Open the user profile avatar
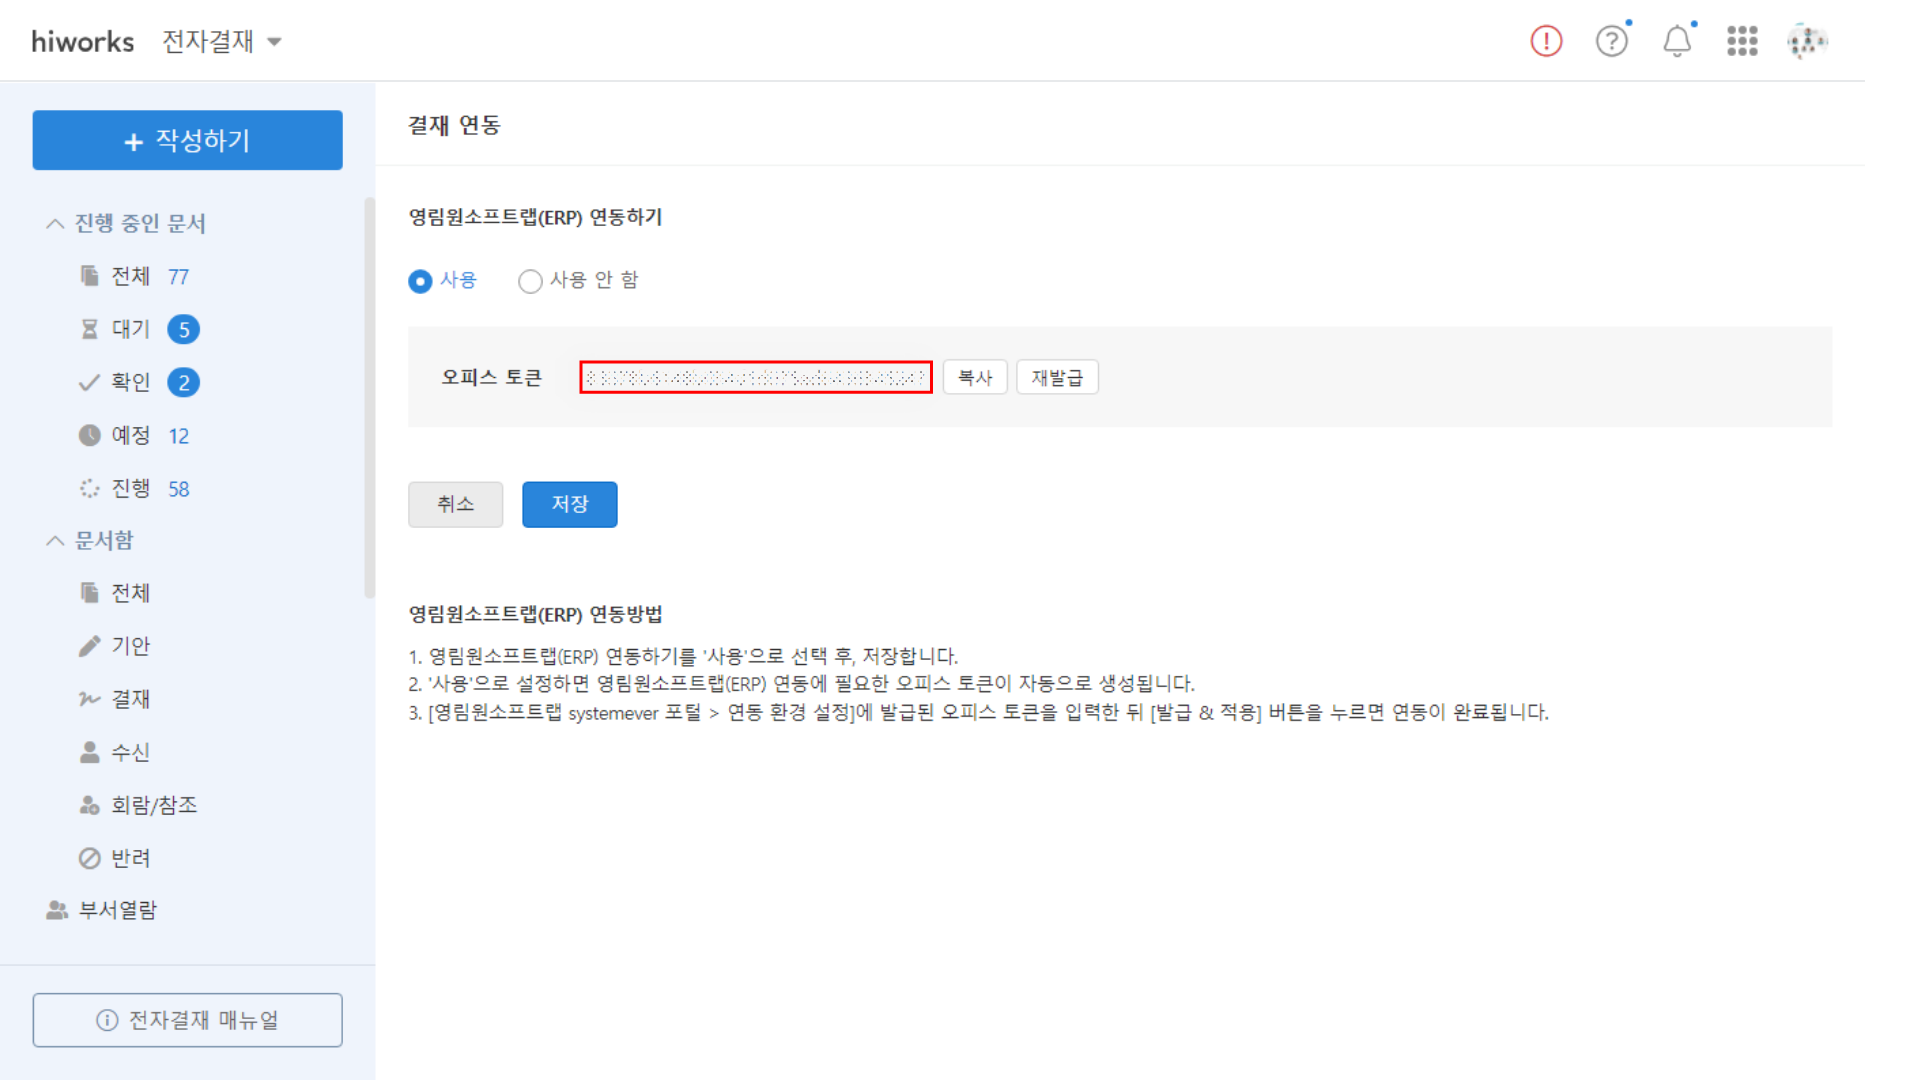1920x1080 pixels. (x=1807, y=41)
